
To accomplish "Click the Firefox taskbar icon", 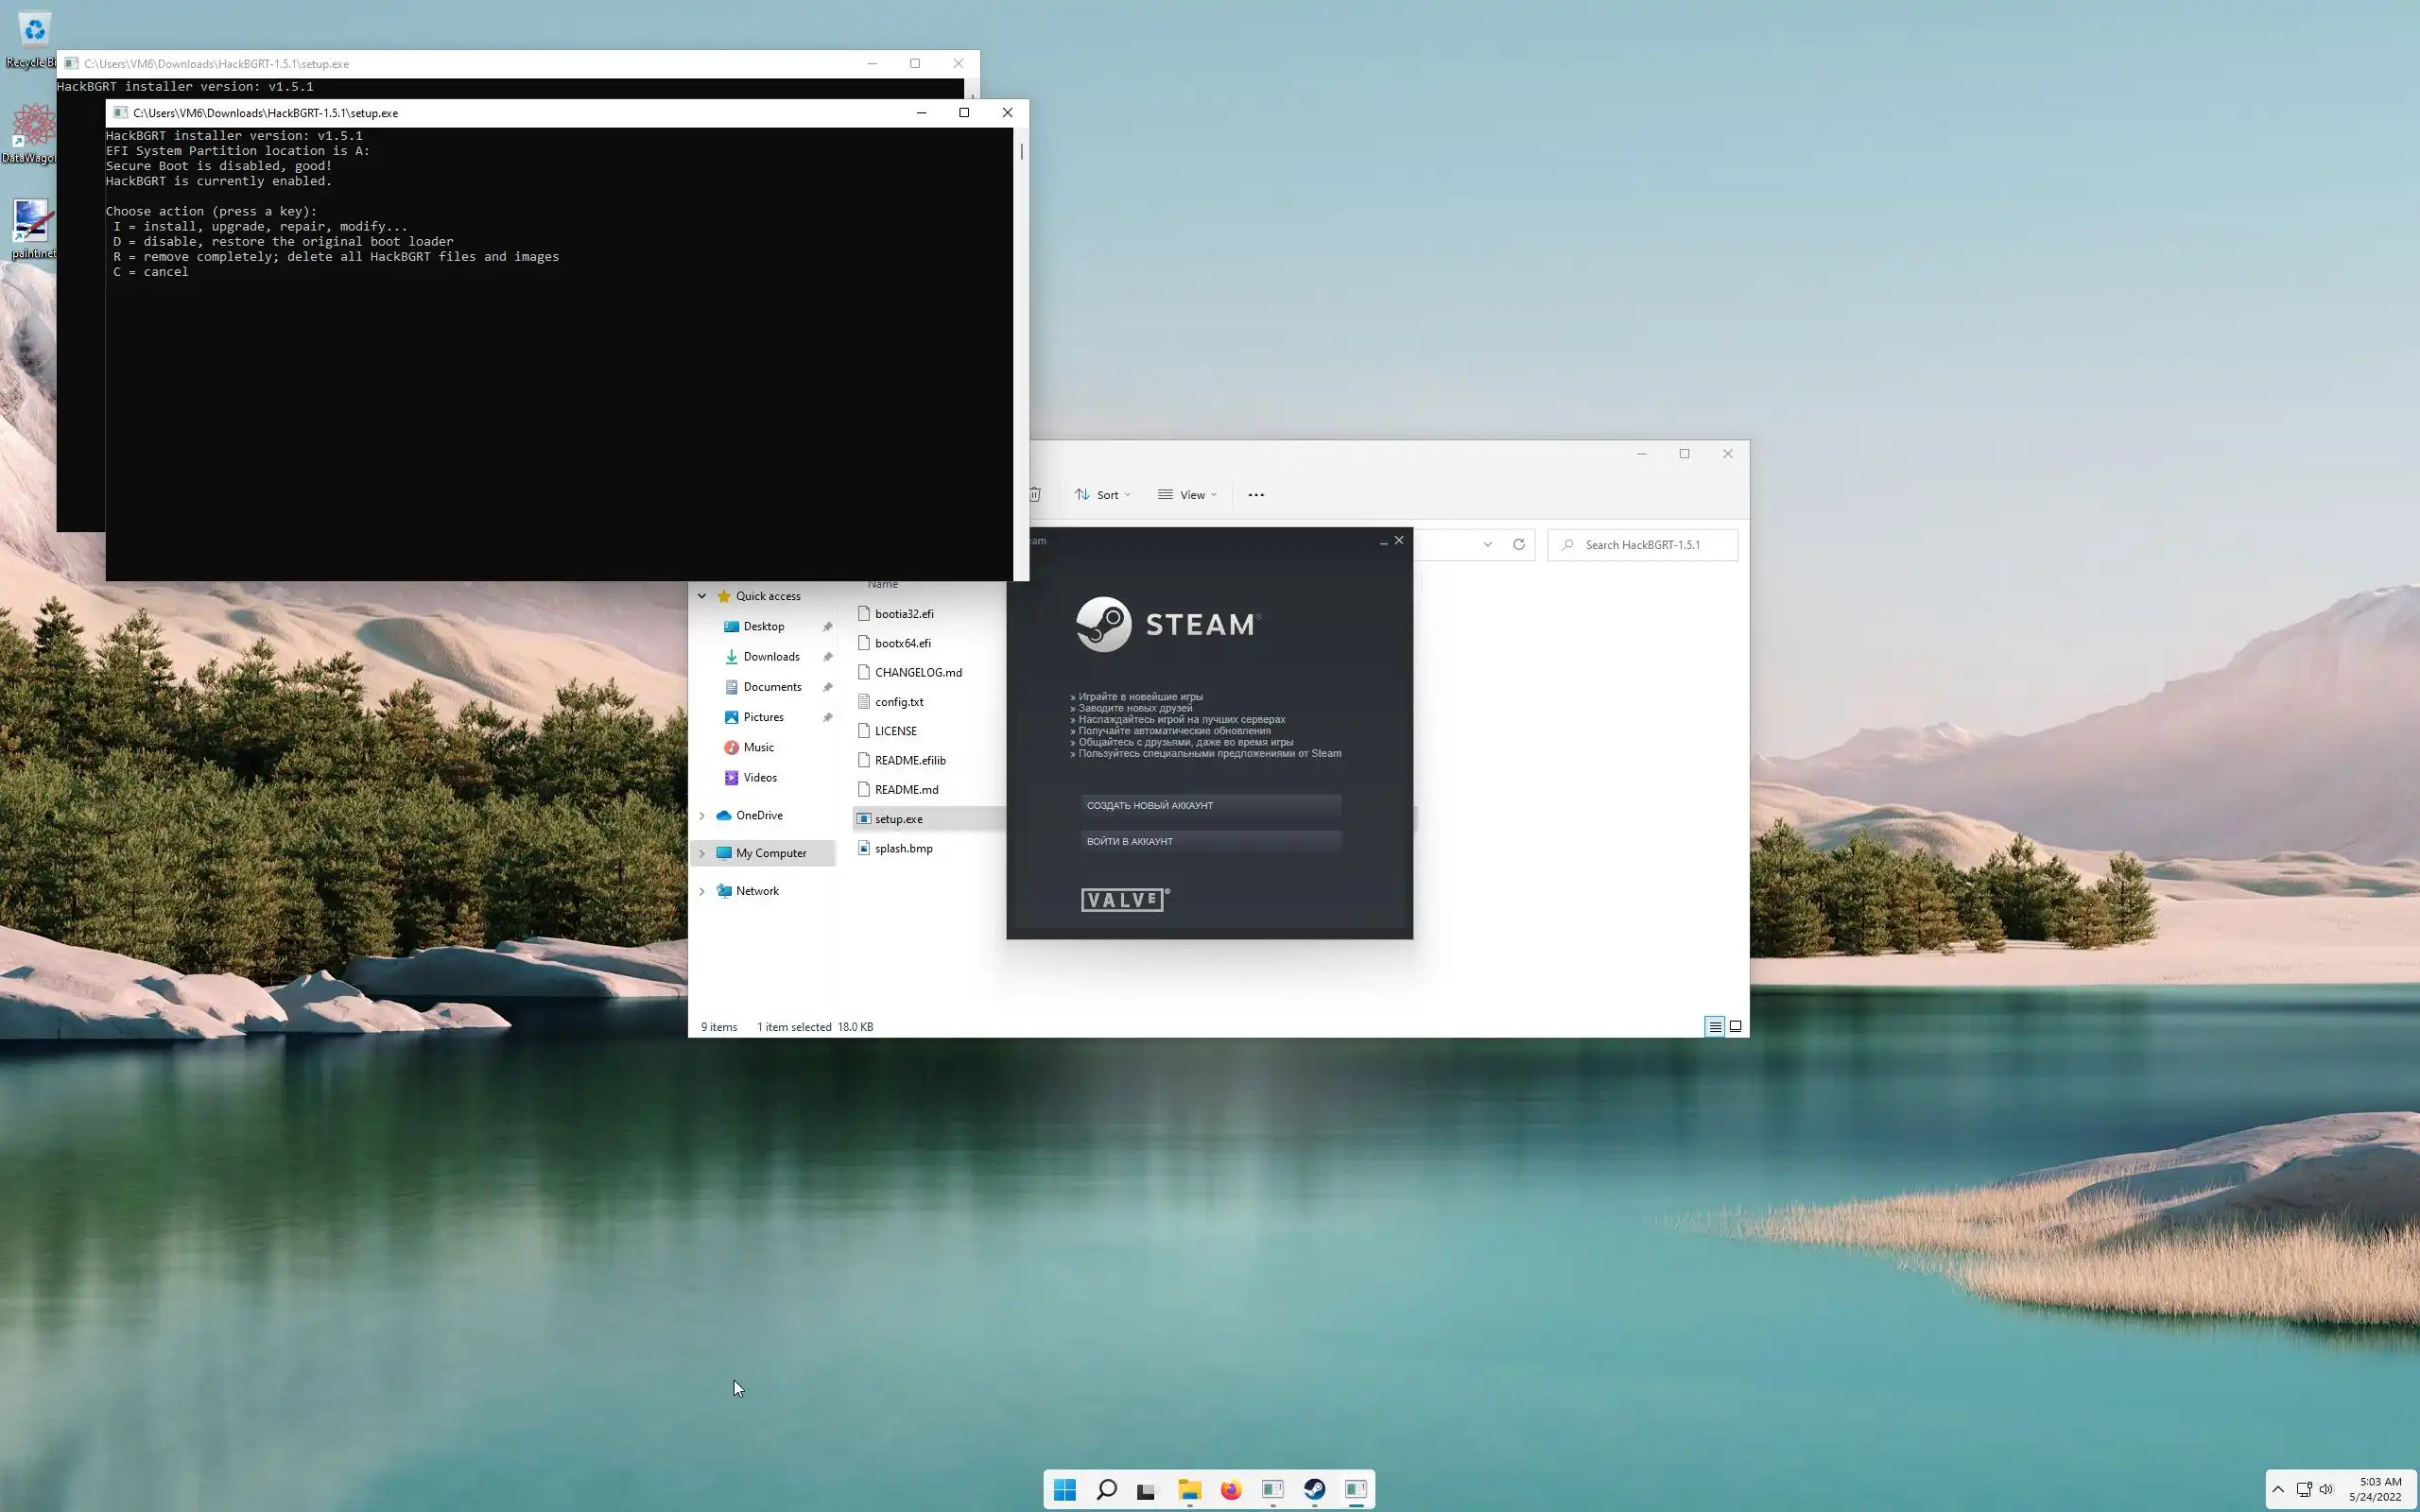I will pyautogui.click(x=1230, y=1489).
